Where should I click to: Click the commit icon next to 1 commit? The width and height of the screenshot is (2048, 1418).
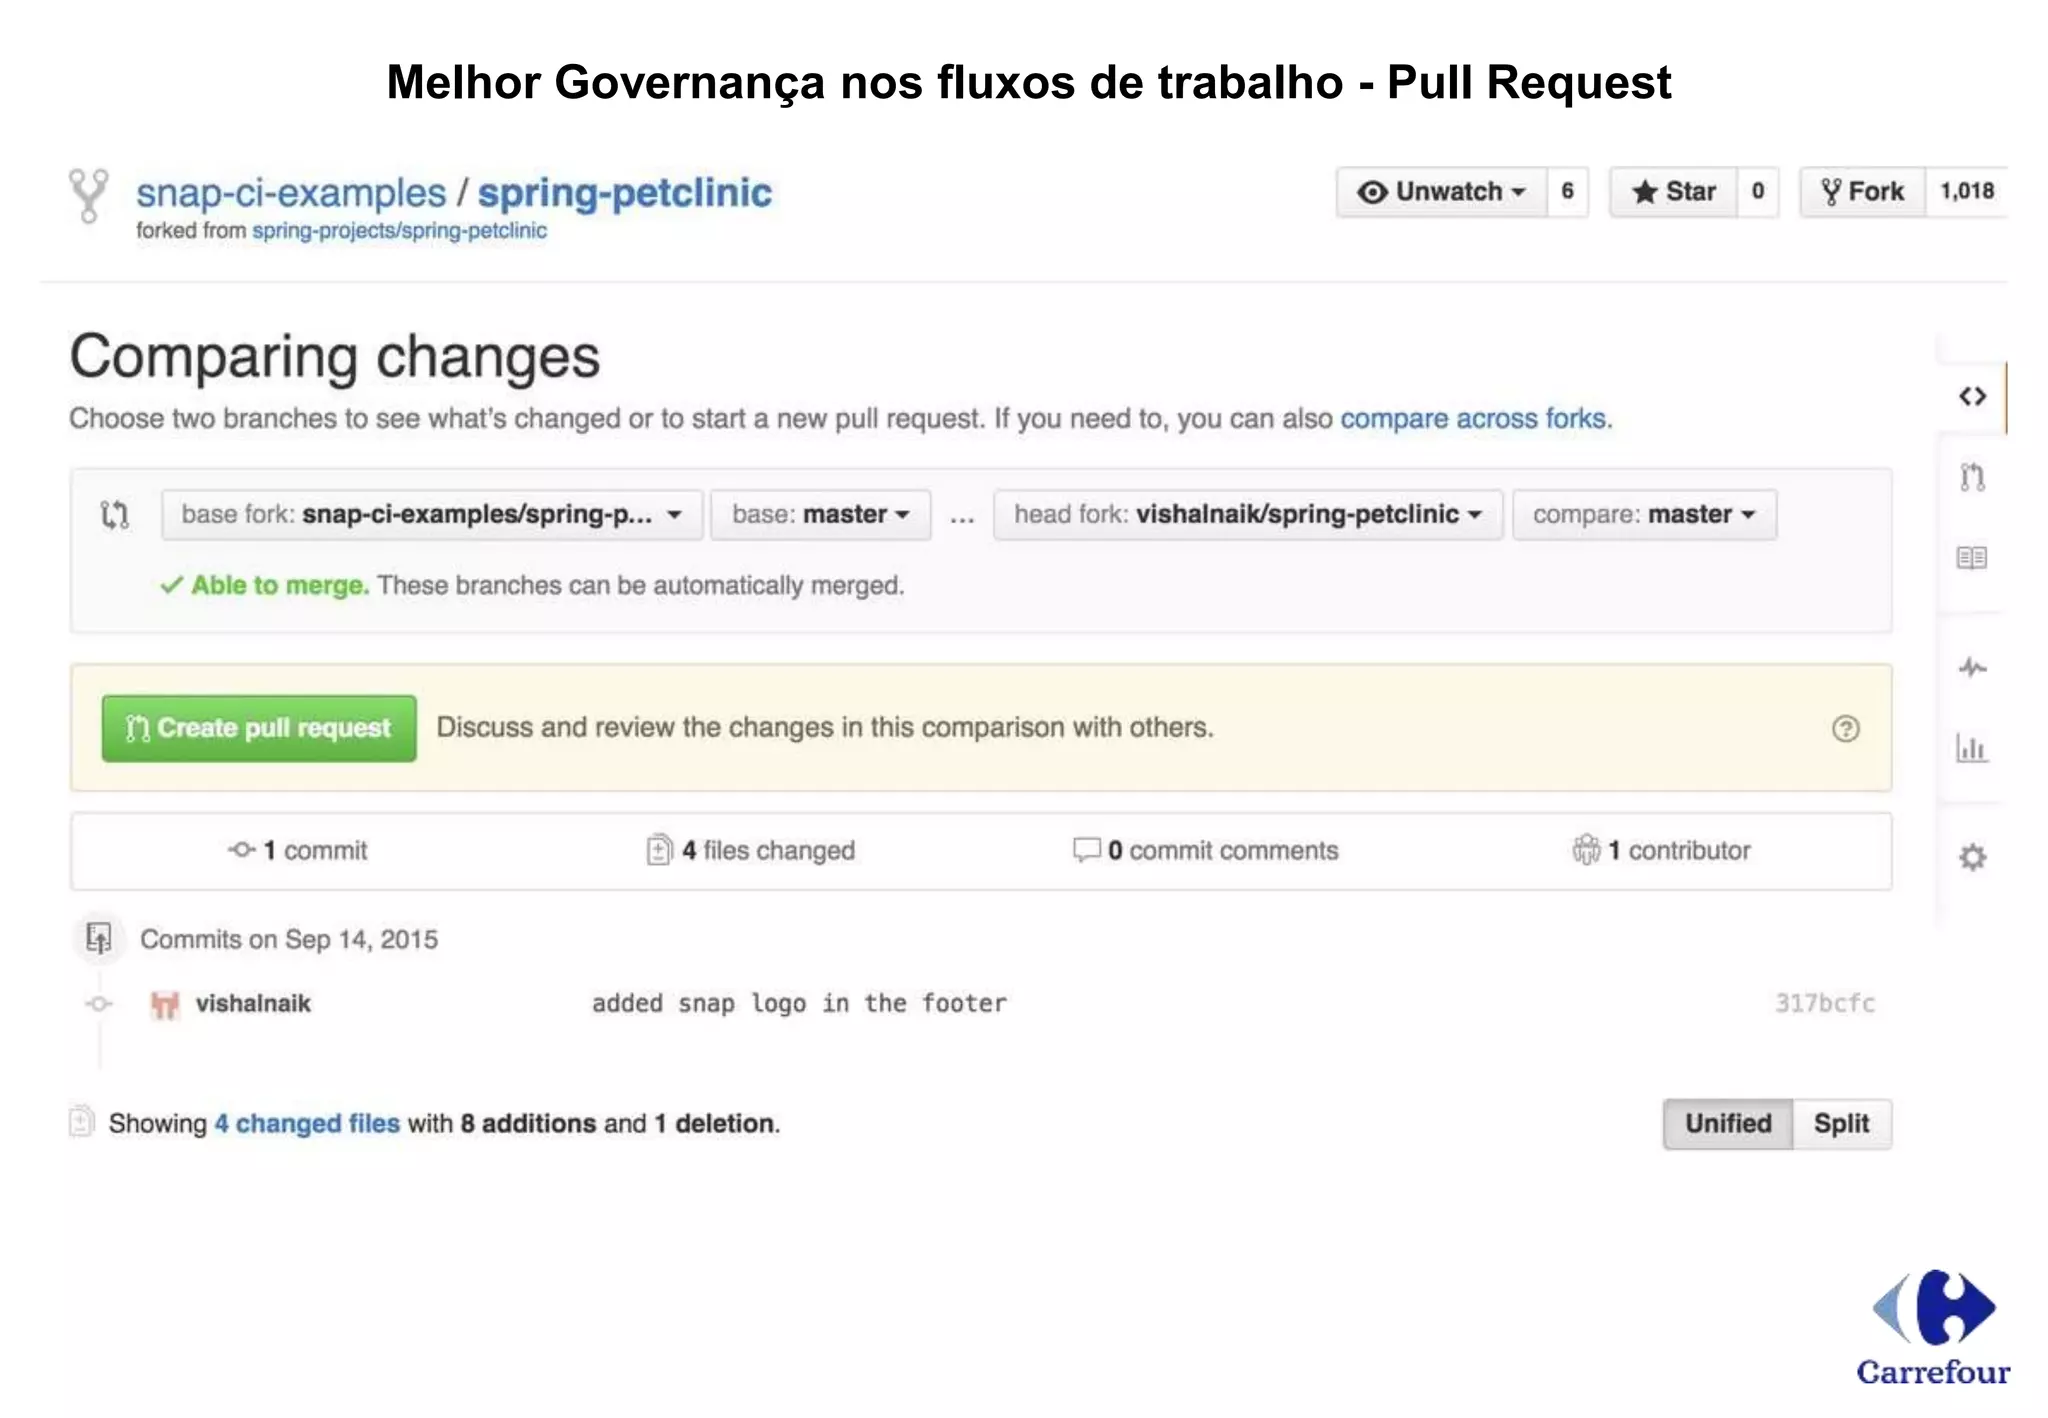241,850
